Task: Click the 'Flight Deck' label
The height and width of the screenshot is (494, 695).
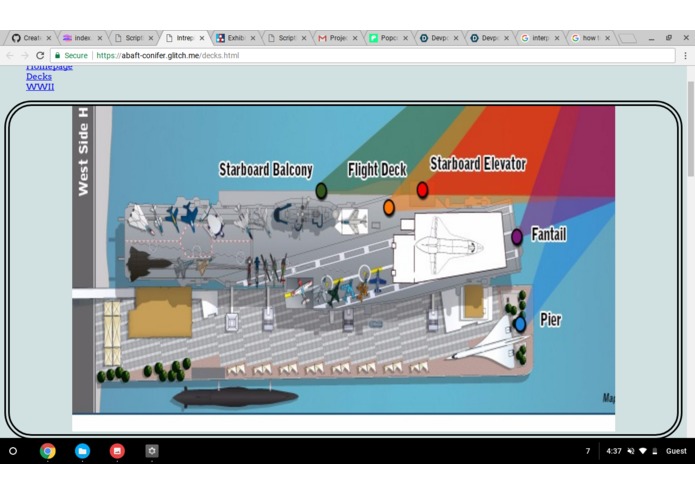Action: (377, 169)
